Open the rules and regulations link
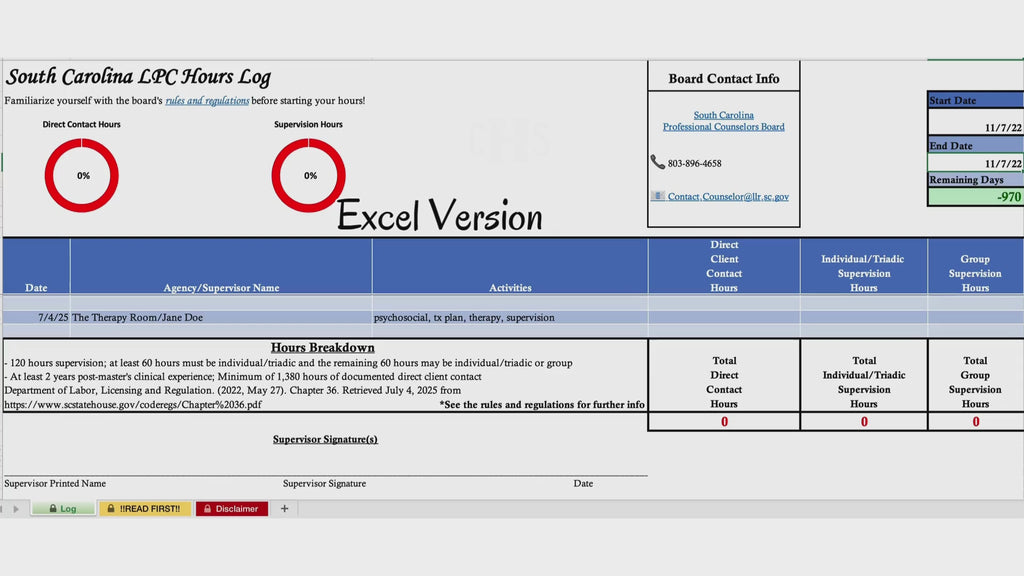This screenshot has width=1024, height=576. click(x=207, y=101)
